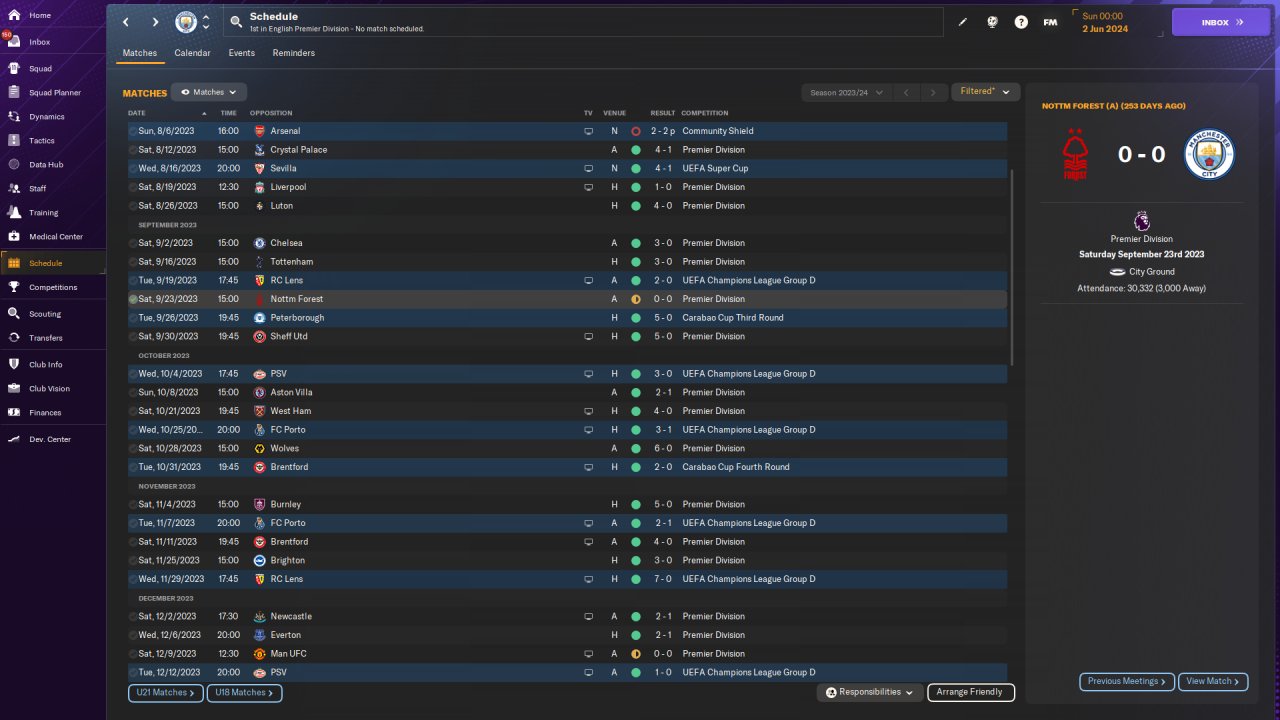Toggle the selection circle for the Newcastle match

(133, 616)
